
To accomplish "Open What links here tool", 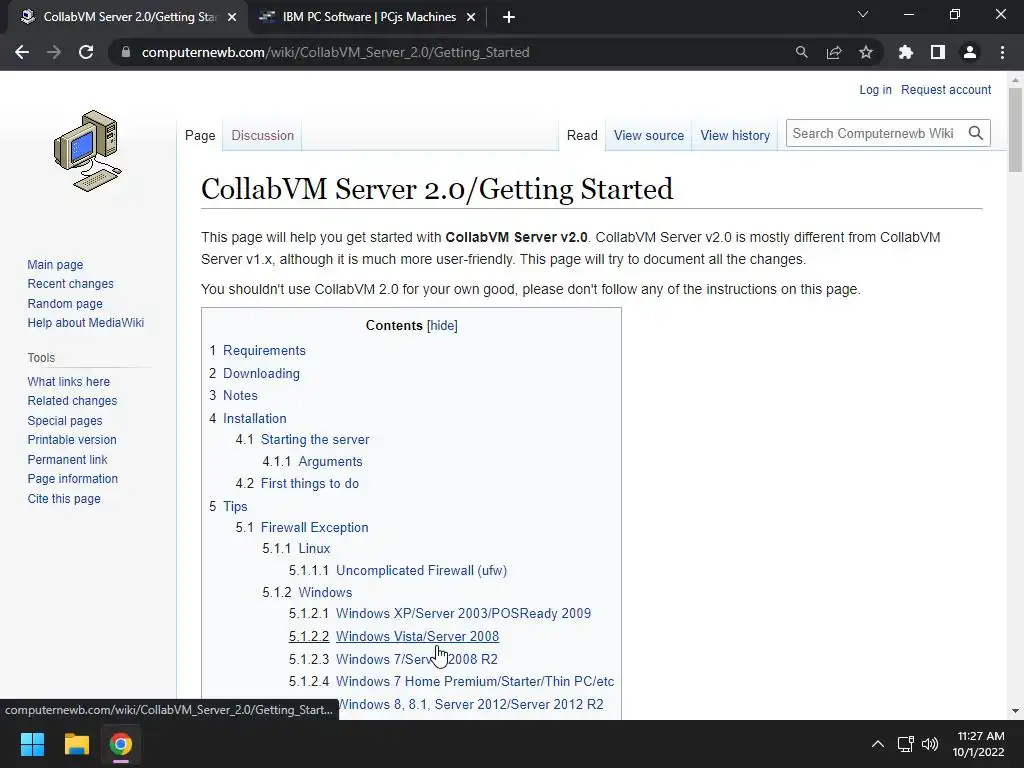I will (69, 381).
